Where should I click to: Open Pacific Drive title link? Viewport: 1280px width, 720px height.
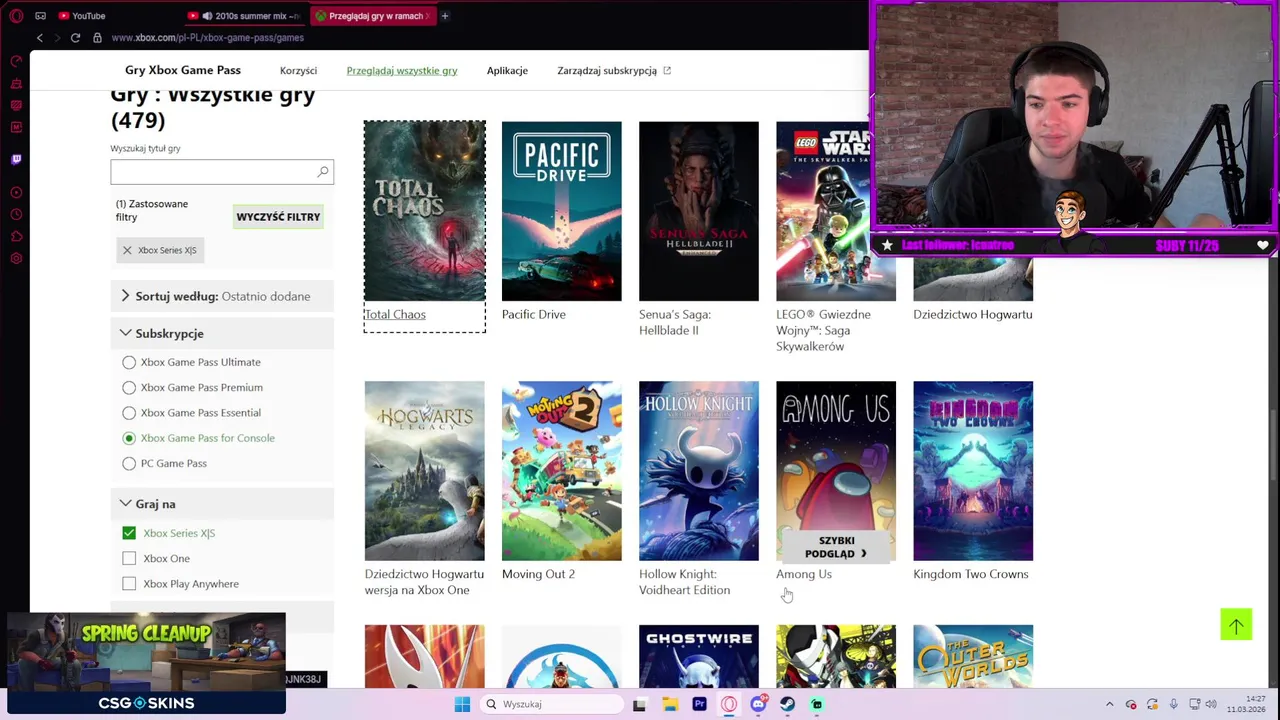point(534,314)
